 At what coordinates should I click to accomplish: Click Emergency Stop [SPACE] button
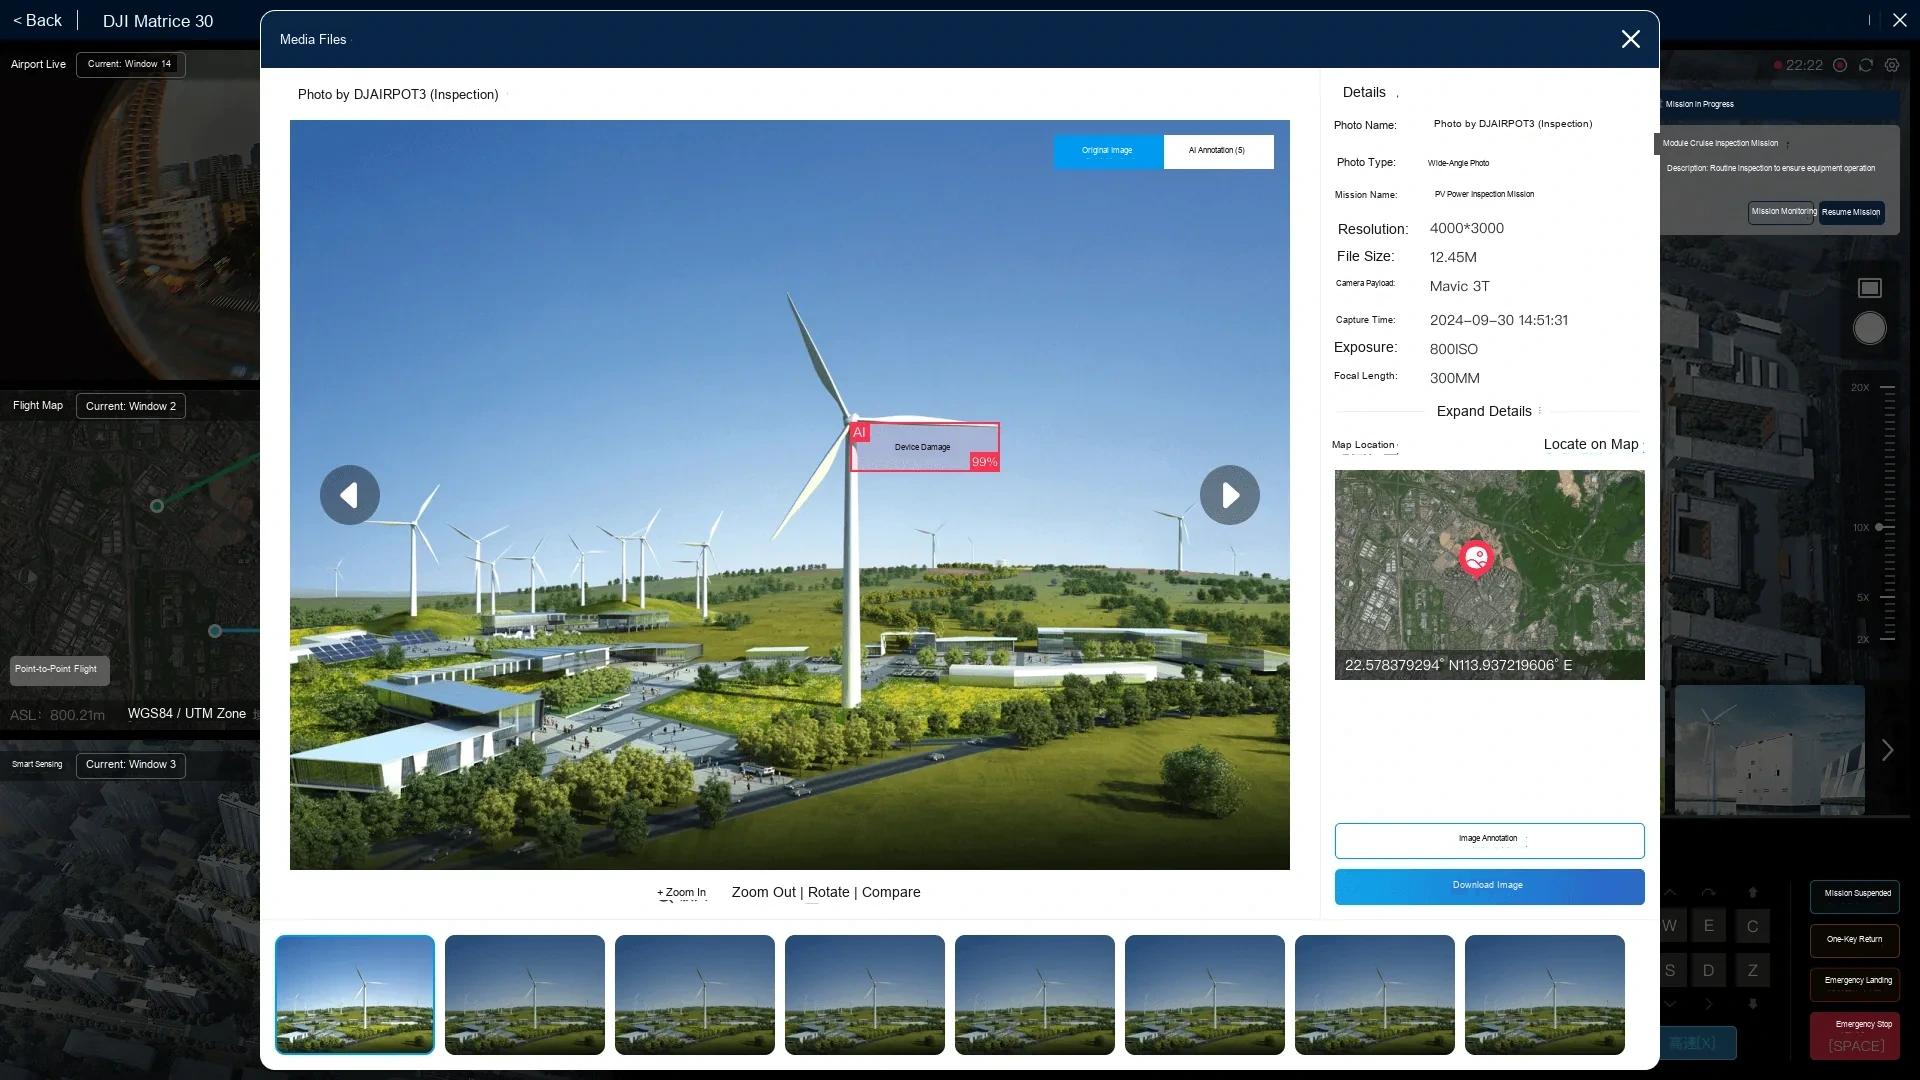click(x=1856, y=1036)
